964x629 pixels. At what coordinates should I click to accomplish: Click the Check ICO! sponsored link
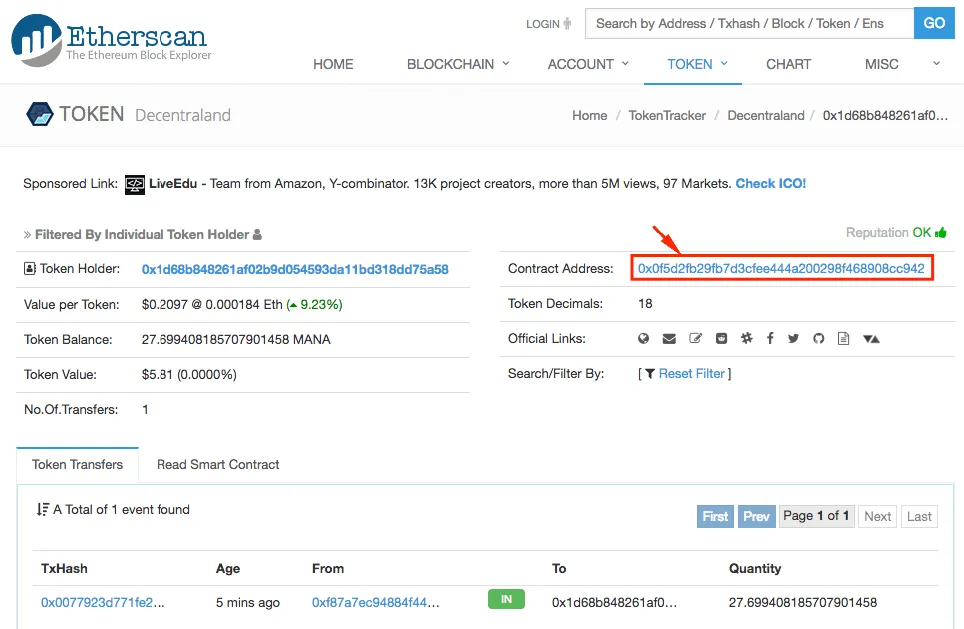[770, 183]
